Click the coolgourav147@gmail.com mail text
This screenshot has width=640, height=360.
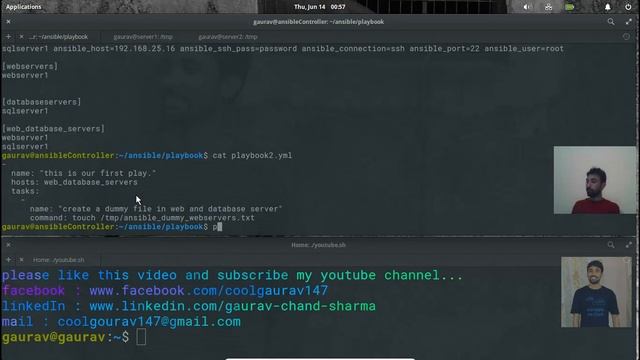pyautogui.click(x=149, y=322)
